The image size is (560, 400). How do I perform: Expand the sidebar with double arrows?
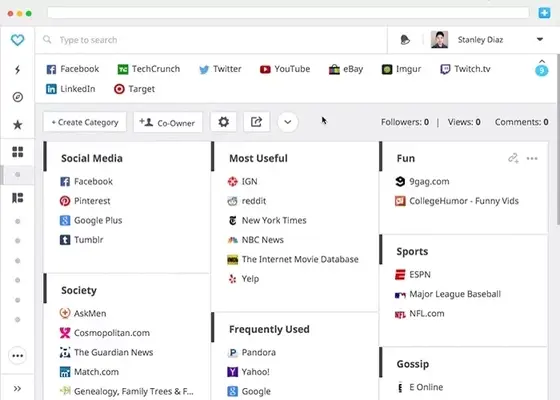[17, 388]
